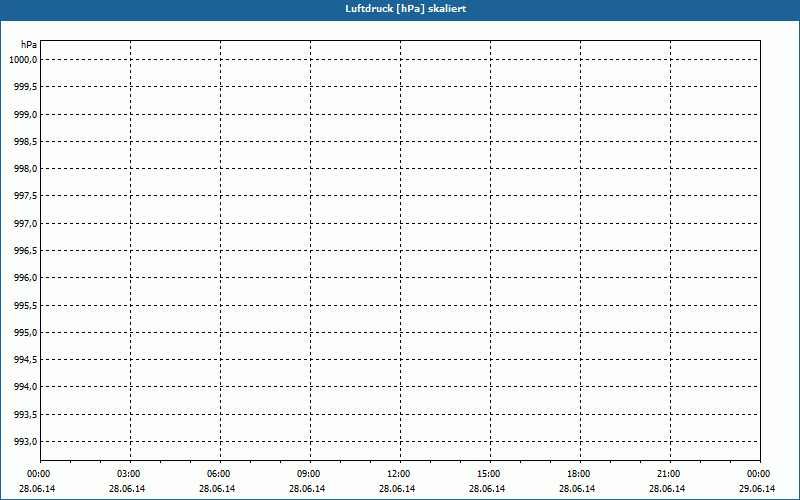Select the 21:00 time label

tap(669, 474)
